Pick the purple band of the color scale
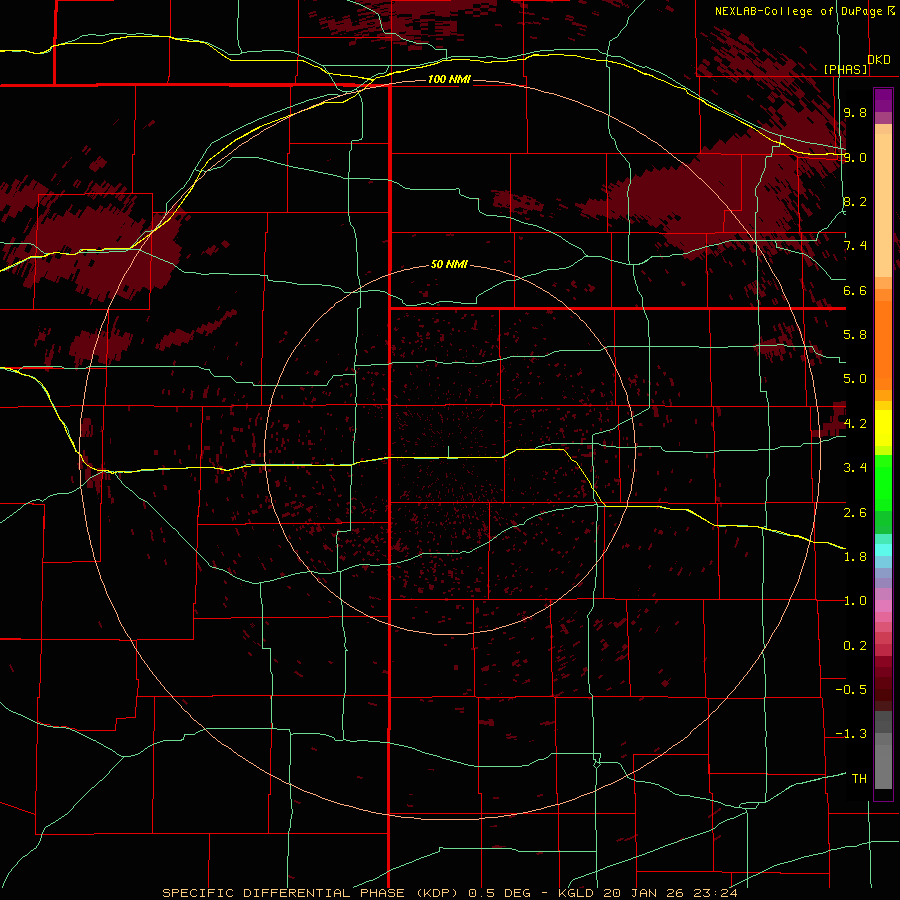 point(883,101)
